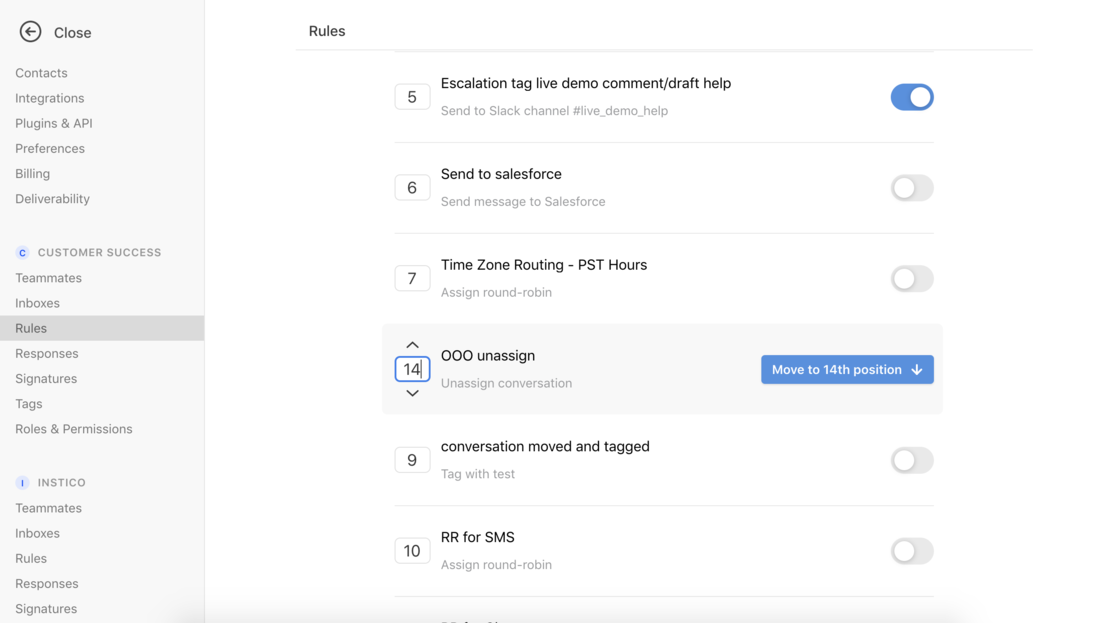Image resolution: width=1120 pixels, height=623 pixels.
Task: Open the Send to salesforce rule
Action: tap(501, 174)
